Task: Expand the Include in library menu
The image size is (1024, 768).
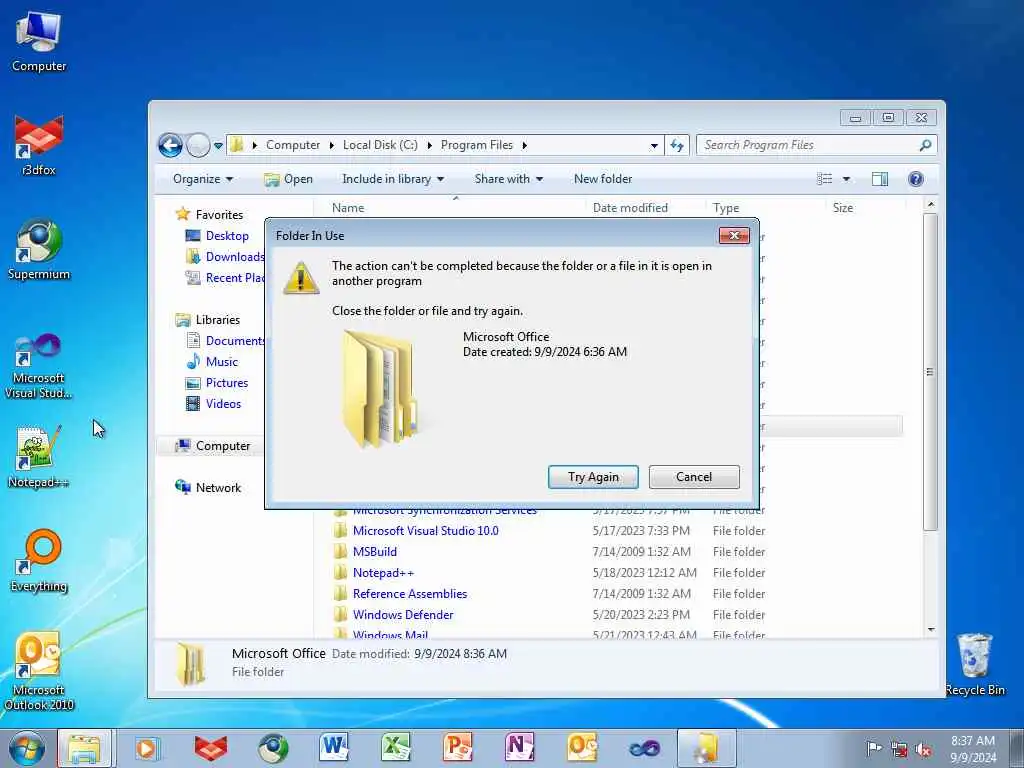Action: (x=392, y=179)
